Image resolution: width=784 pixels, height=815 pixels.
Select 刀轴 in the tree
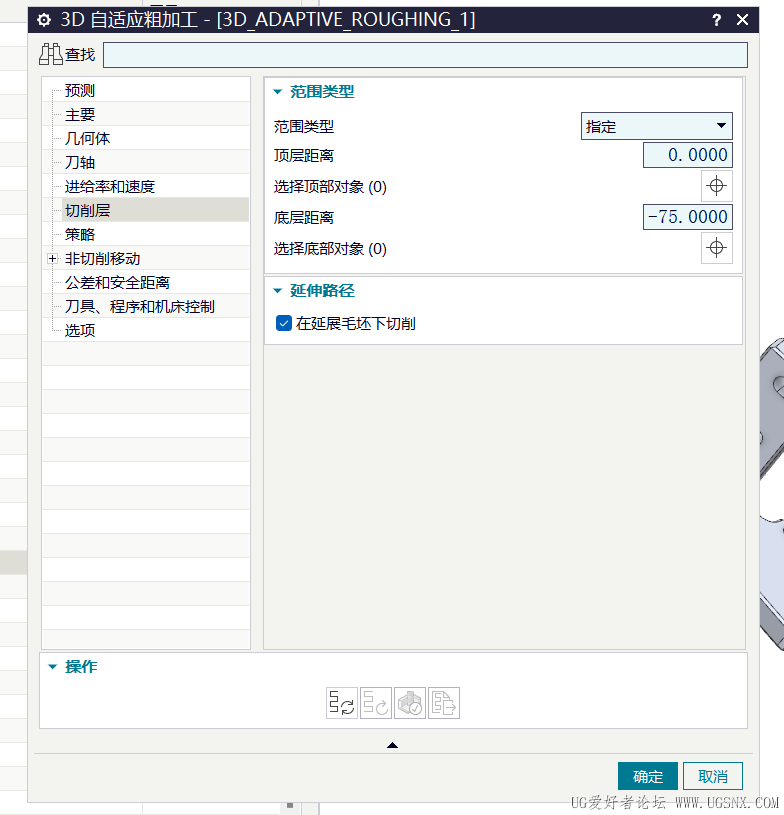(80, 162)
